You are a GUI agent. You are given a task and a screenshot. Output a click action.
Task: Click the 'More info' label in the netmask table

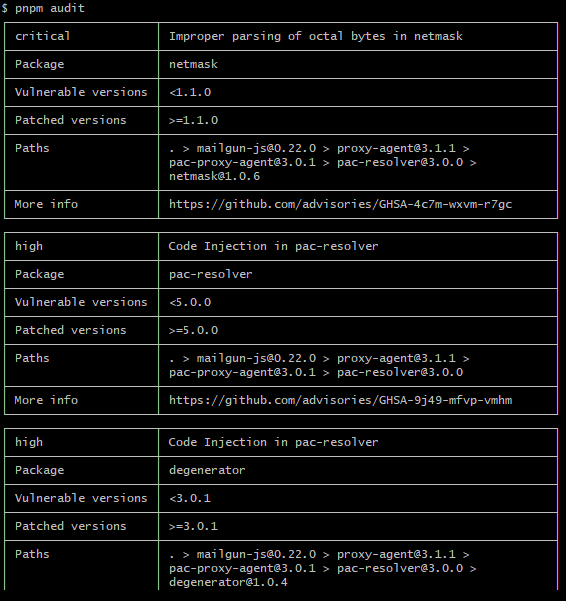pos(46,204)
